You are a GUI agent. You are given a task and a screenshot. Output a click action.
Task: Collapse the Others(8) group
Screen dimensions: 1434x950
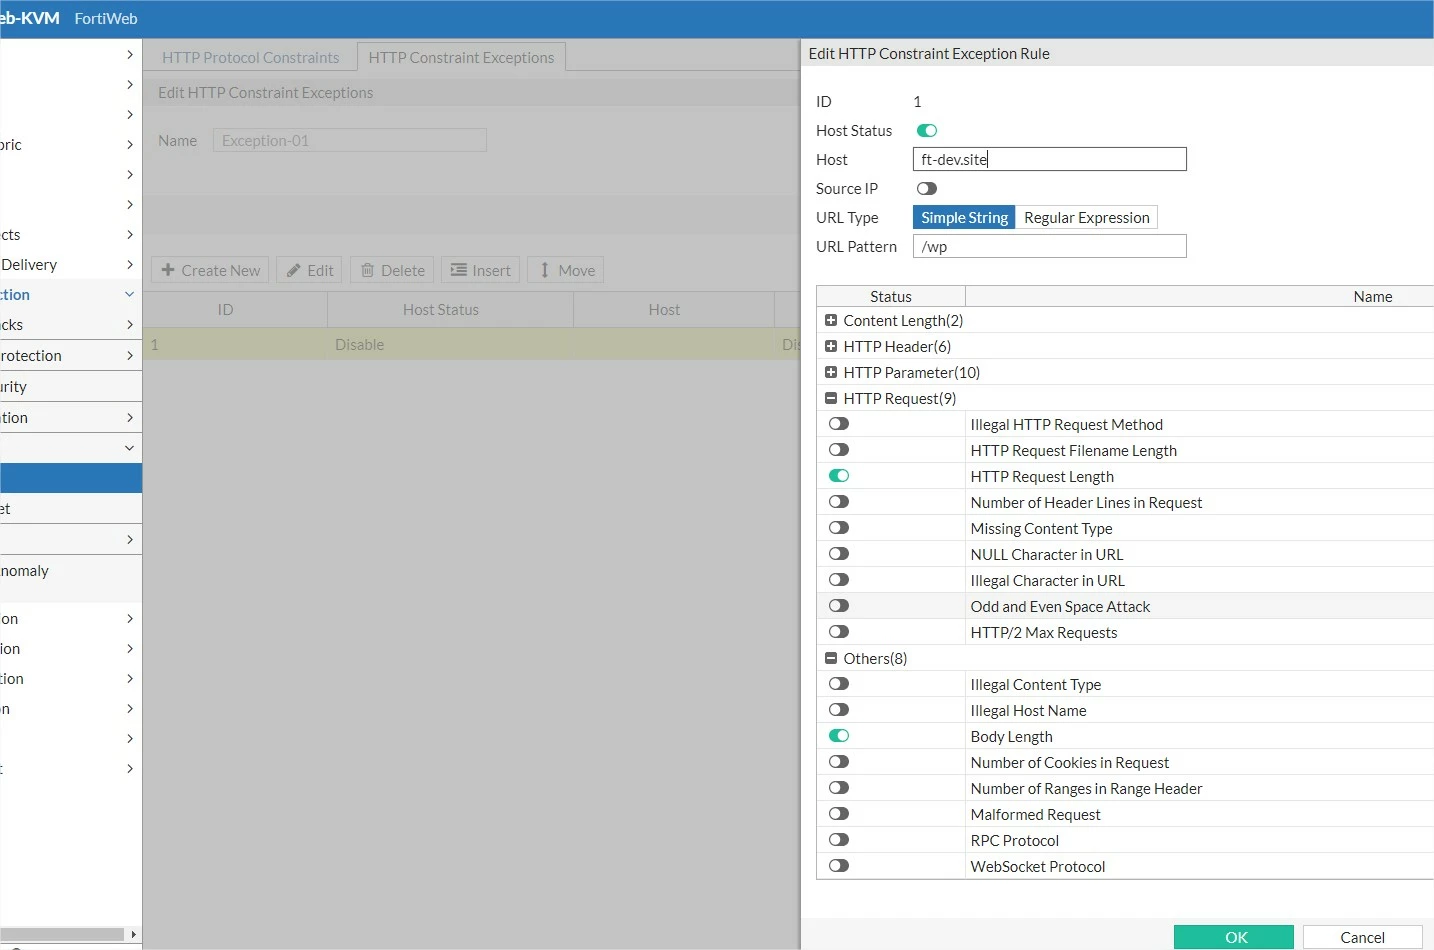(831, 659)
